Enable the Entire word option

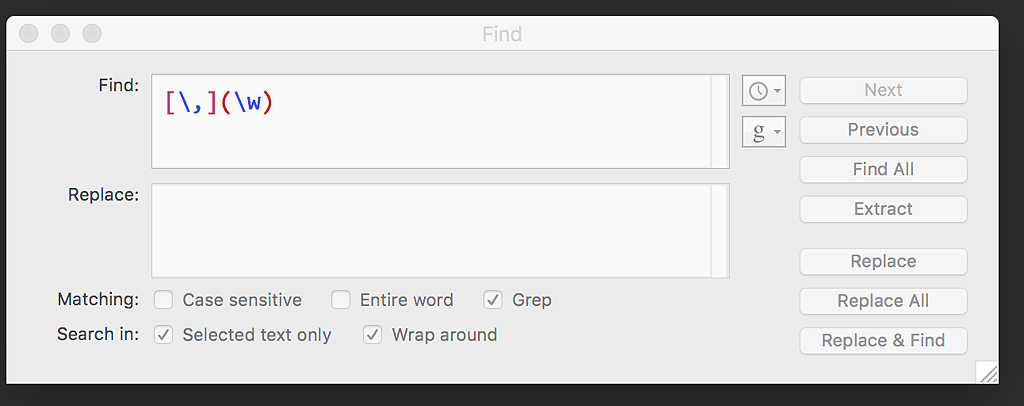[341, 300]
